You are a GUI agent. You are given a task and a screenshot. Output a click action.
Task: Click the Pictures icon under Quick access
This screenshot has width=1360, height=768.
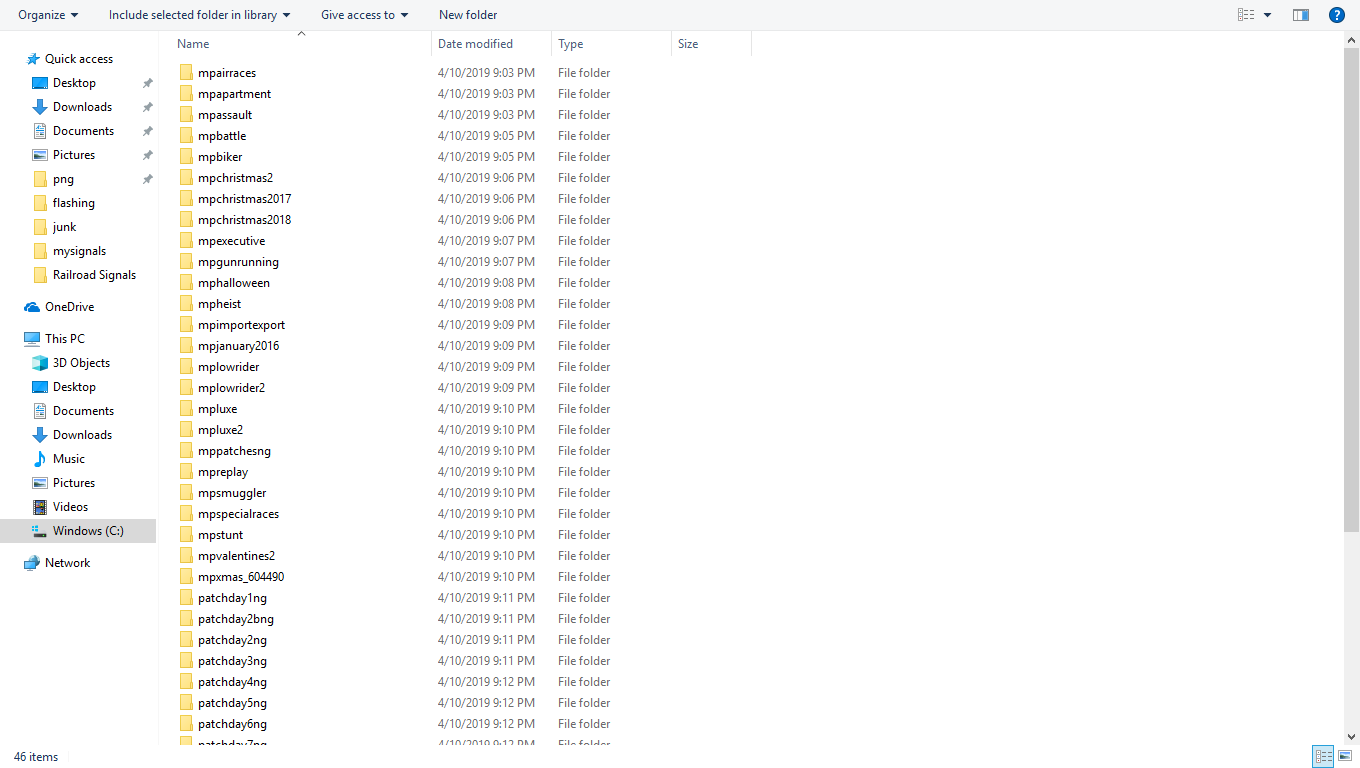40,155
